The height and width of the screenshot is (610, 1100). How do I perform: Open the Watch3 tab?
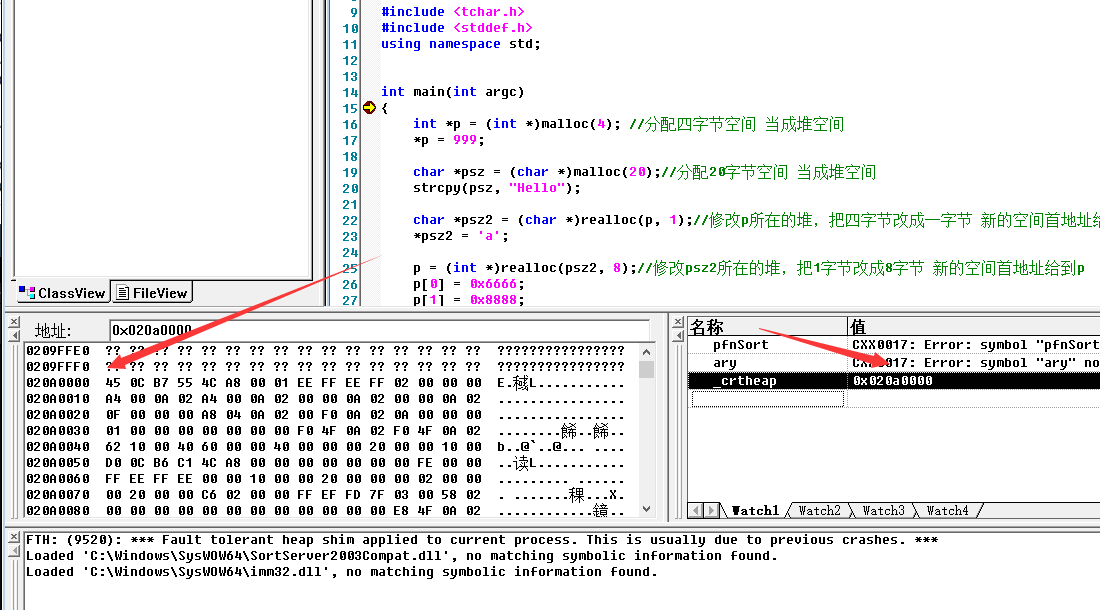882,510
